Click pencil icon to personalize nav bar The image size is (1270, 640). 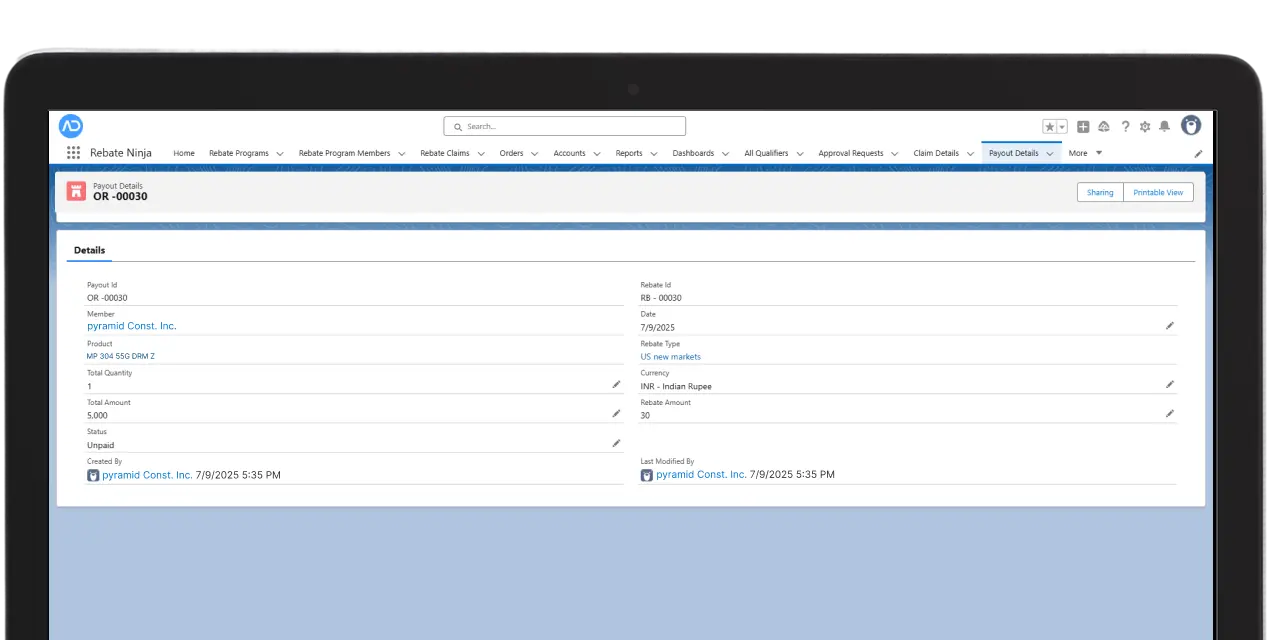click(1198, 154)
